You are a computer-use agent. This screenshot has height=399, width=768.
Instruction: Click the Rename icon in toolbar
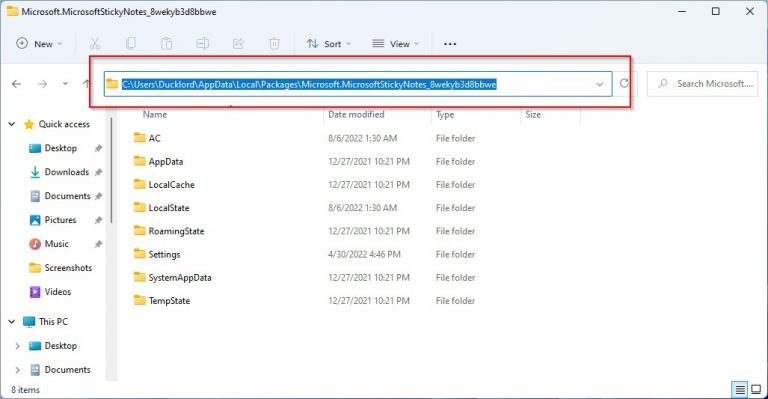pos(202,44)
